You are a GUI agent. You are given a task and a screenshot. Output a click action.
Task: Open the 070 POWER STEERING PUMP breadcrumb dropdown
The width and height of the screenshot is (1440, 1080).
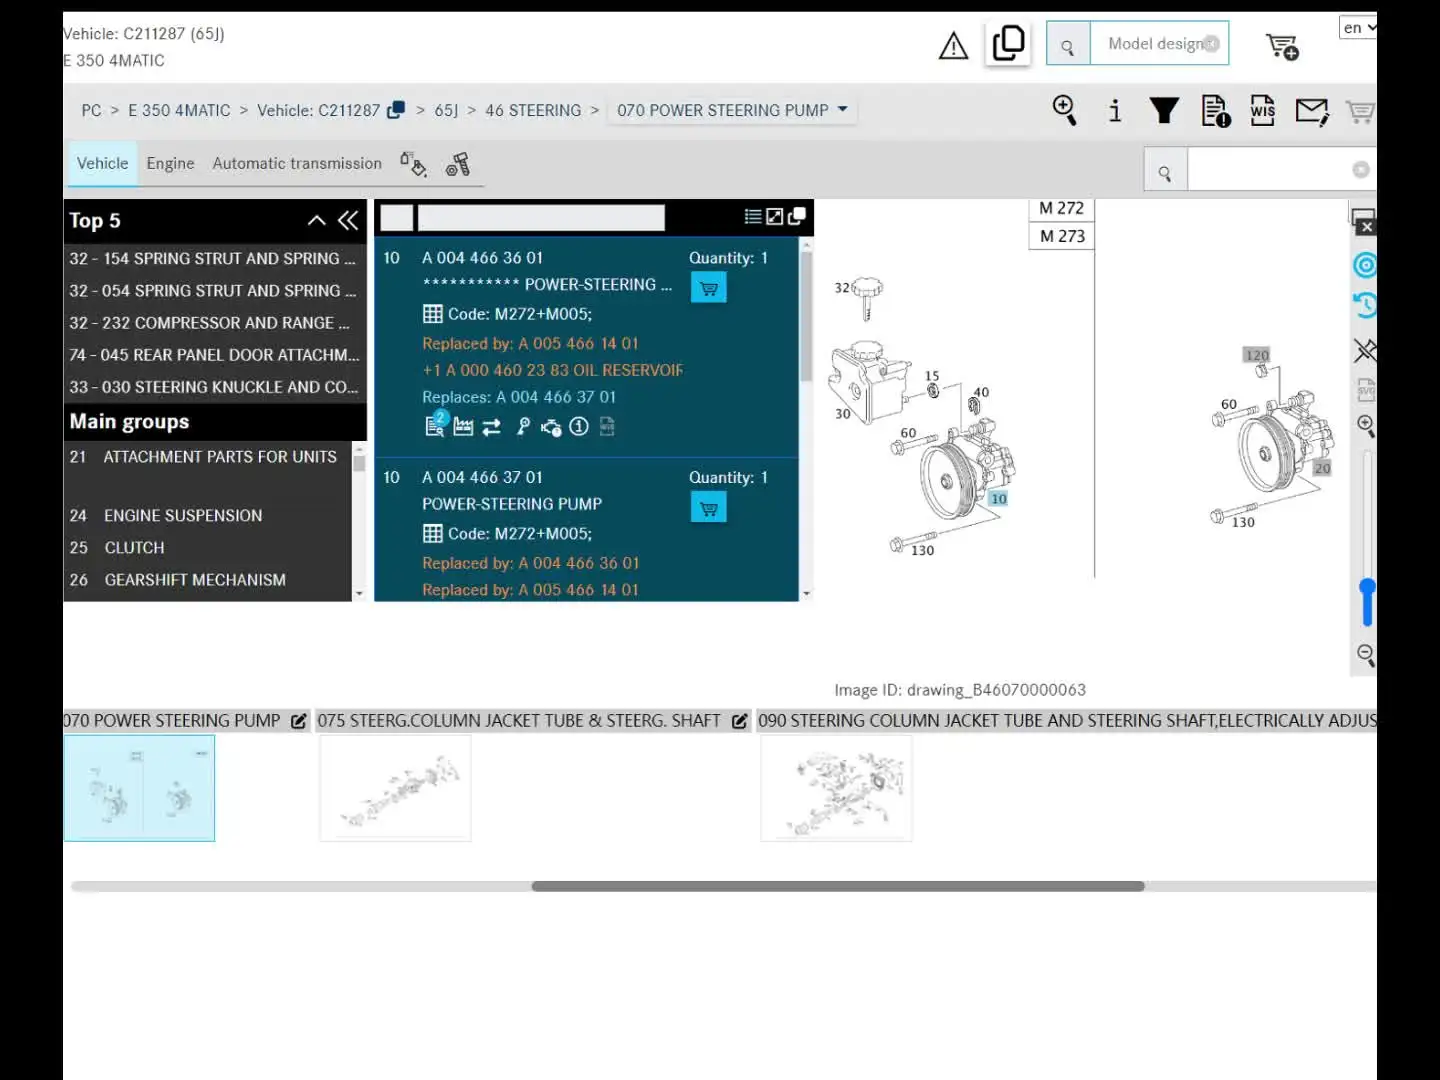pyautogui.click(x=732, y=110)
